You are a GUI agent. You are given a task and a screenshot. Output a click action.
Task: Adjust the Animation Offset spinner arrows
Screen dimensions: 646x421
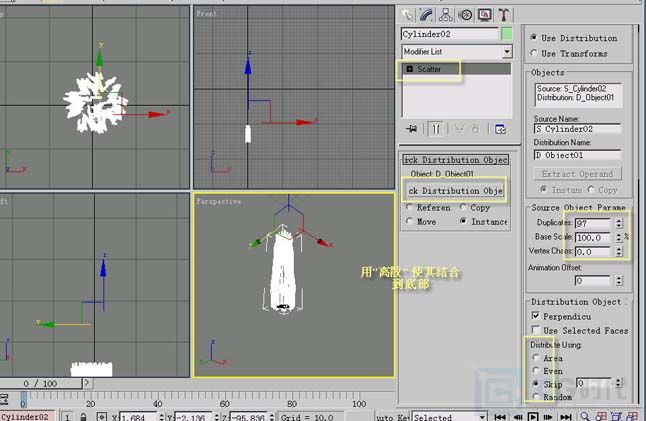[x=619, y=281]
